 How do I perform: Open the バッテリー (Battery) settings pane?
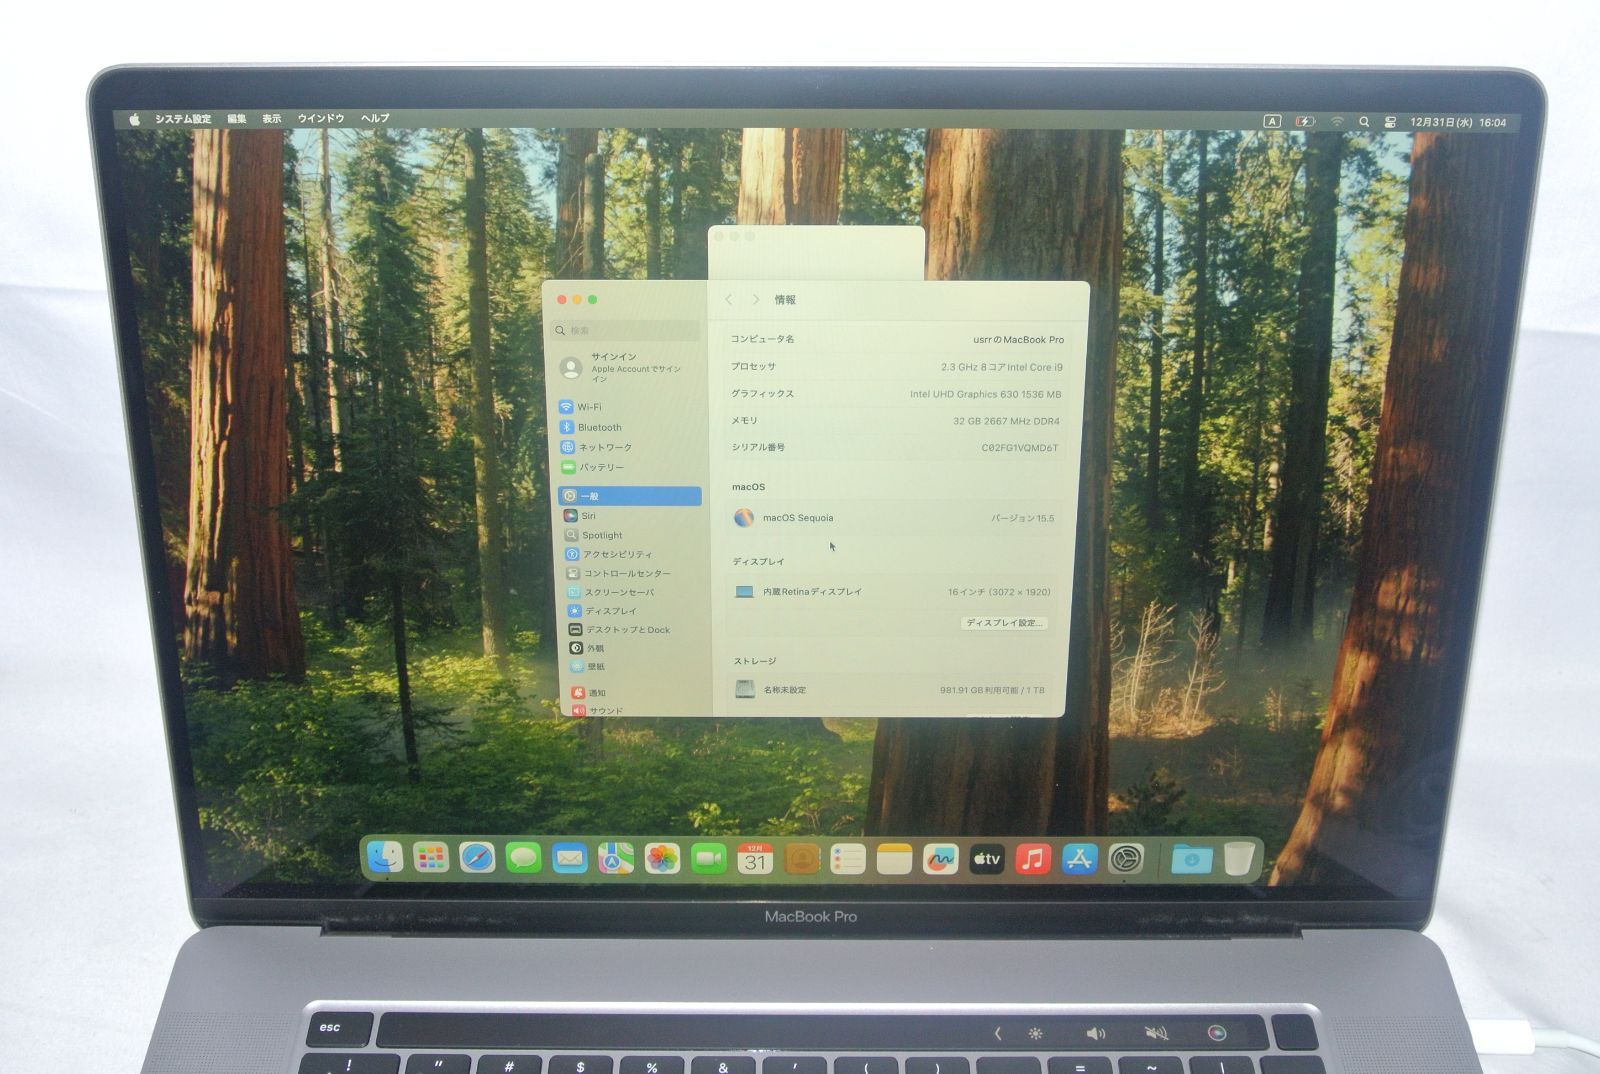(600, 467)
